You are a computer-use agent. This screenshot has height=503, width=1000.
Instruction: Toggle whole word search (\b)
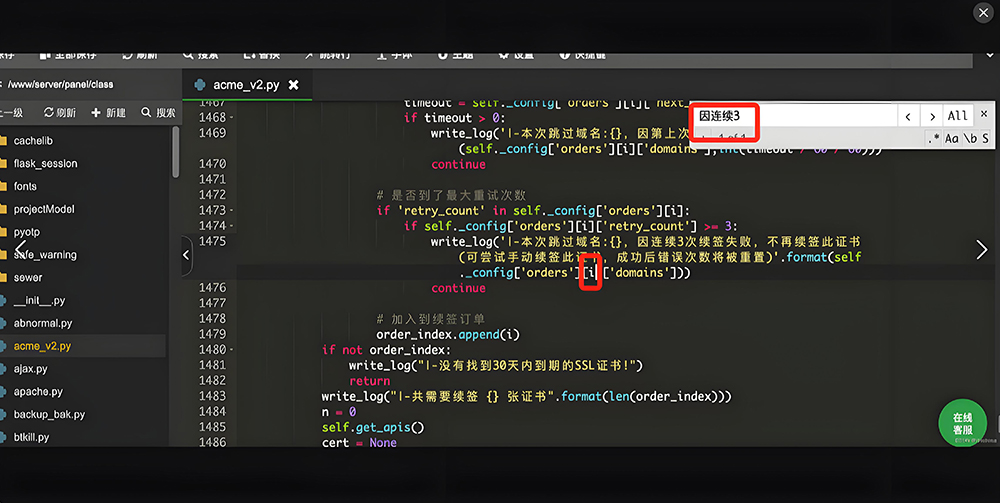coord(969,139)
